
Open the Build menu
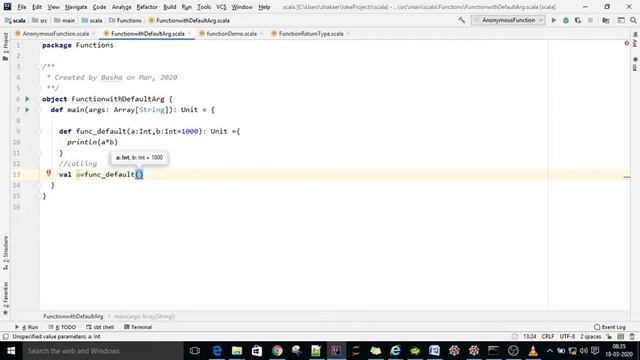[x=169, y=7]
